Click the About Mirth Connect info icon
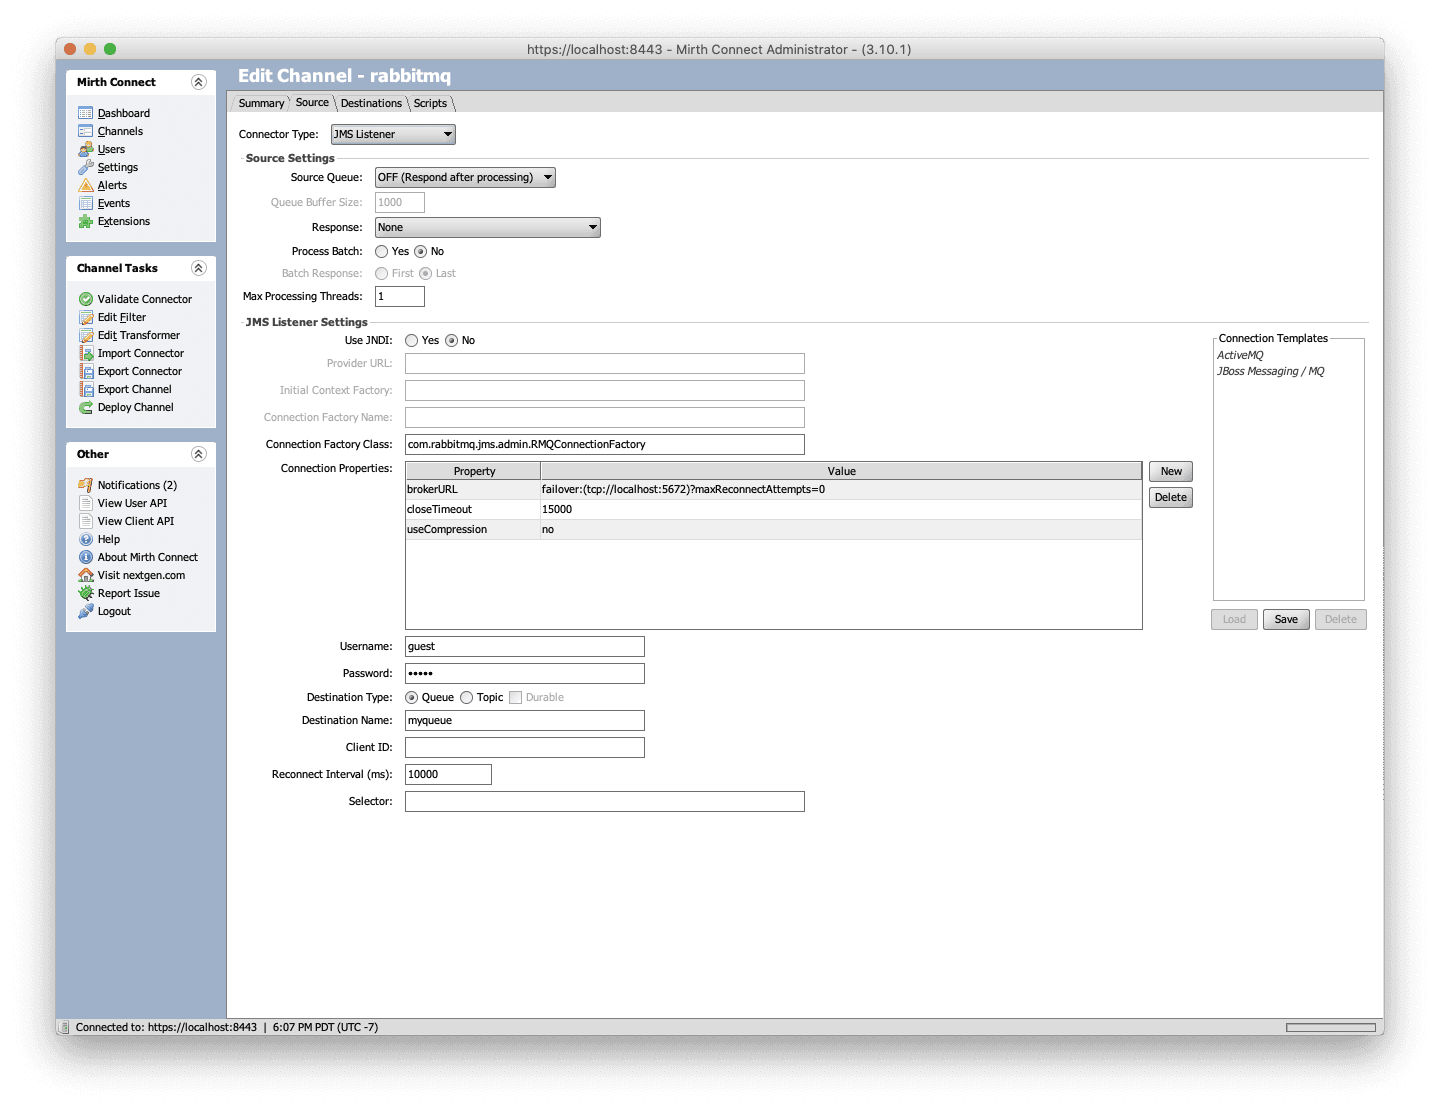 tap(86, 557)
